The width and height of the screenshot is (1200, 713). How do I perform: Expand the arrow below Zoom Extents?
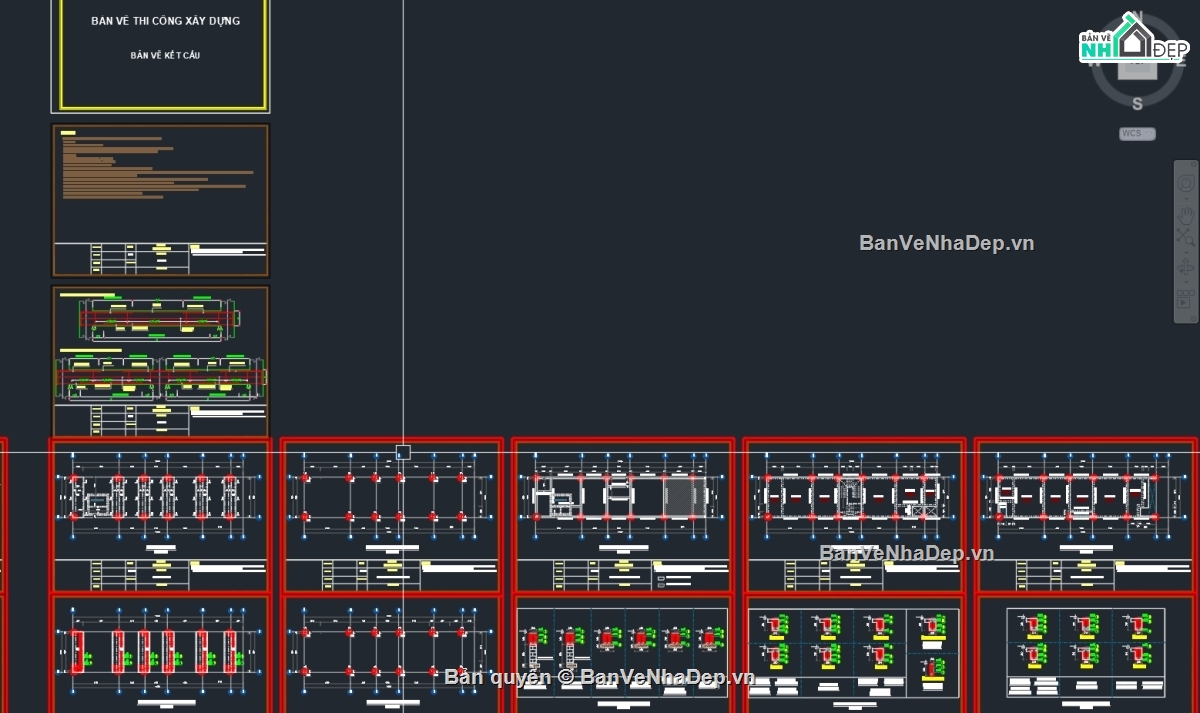pyautogui.click(x=1186, y=252)
